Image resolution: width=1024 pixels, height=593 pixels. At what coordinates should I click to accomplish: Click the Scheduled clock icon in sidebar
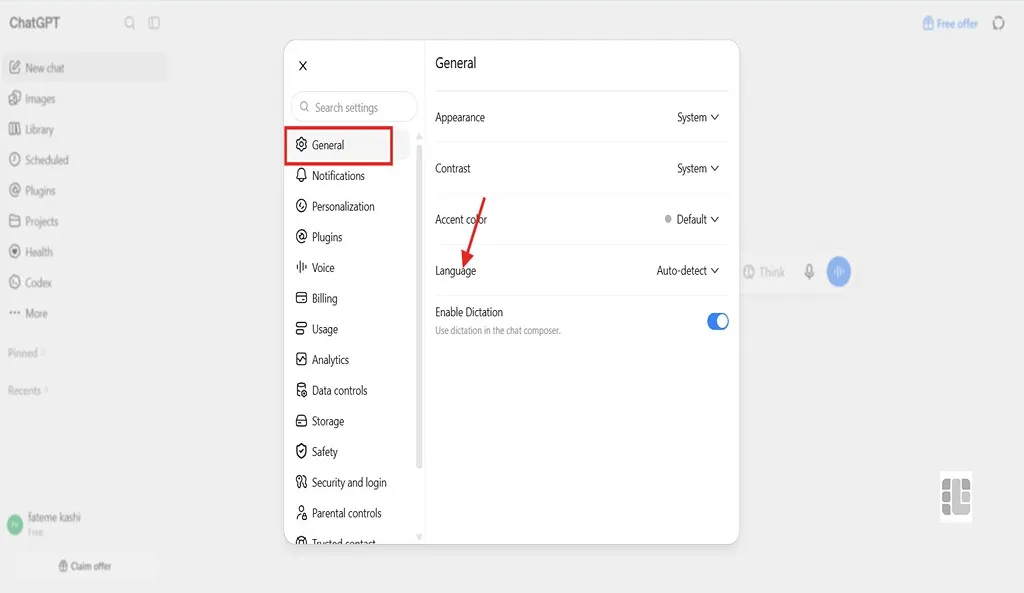coord(14,159)
